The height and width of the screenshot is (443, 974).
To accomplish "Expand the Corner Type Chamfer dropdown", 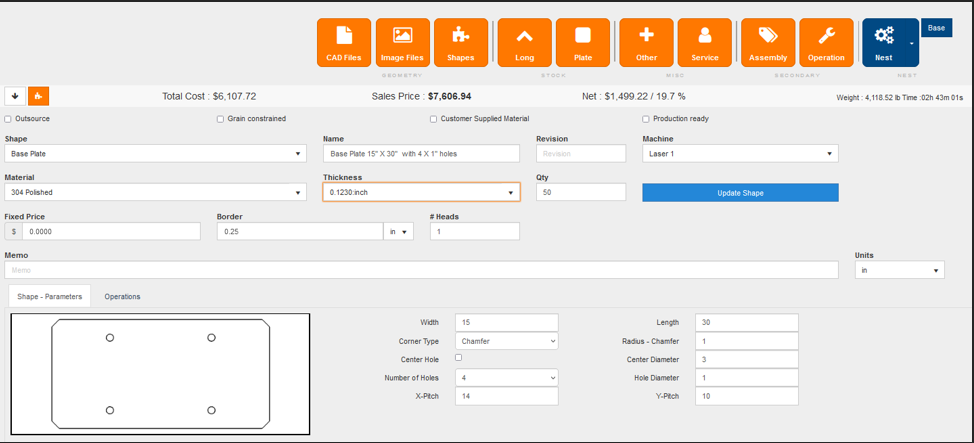I will (x=506, y=341).
